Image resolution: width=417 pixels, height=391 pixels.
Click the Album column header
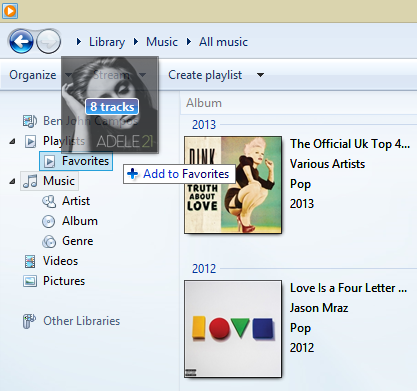pyautogui.click(x=204, y=103)
